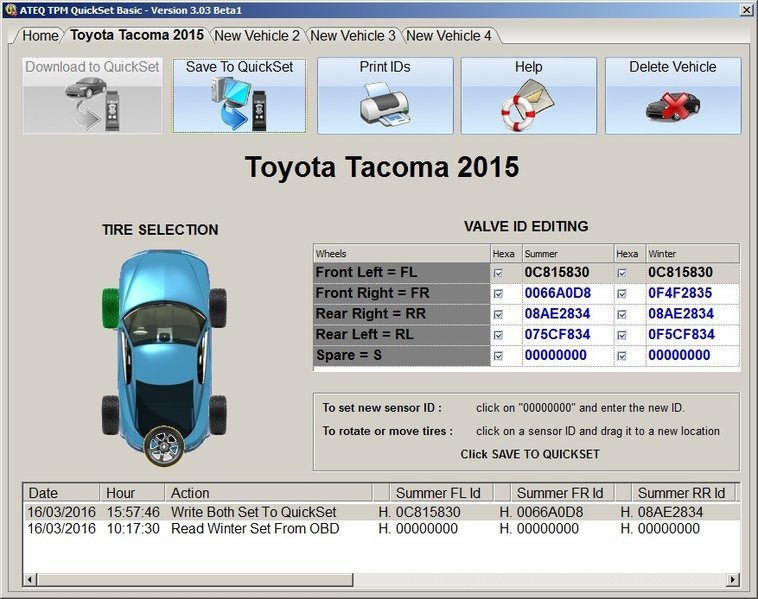Click the horizontal scrollbar thumb in log
The height and width of the screenshot is (599, 758).
[195, 579]
